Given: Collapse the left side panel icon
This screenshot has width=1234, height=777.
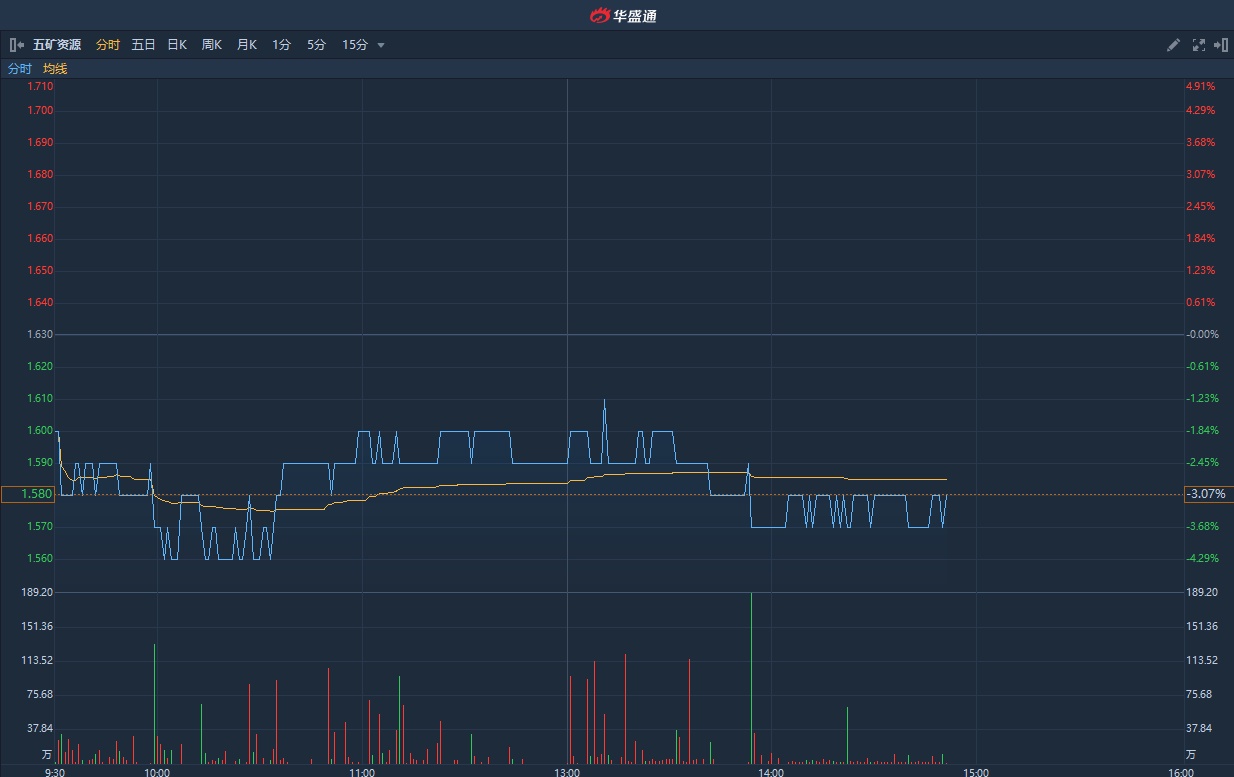Looking at the screenshot, I should coord(16,45).
